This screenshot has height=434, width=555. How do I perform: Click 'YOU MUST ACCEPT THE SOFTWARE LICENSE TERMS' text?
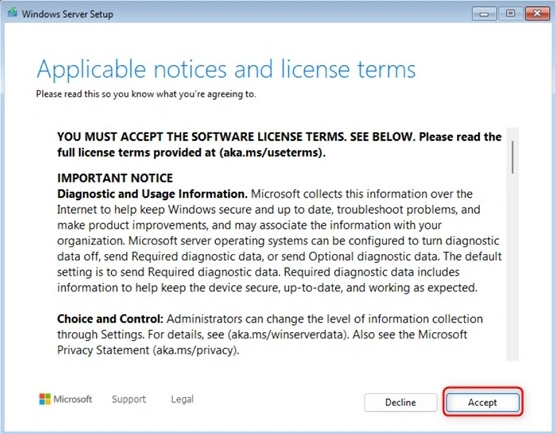[x=202, y=137]
